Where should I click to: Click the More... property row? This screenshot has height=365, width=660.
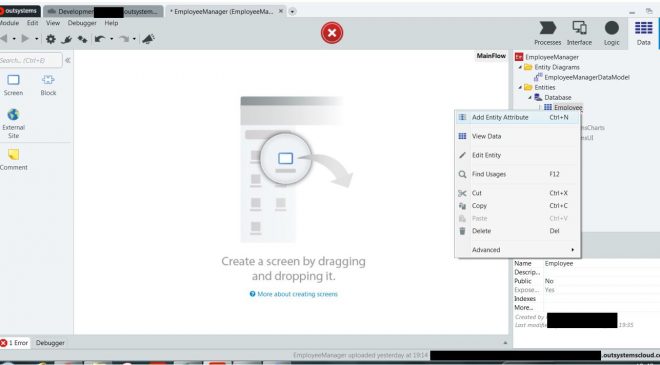pos(586,308)
